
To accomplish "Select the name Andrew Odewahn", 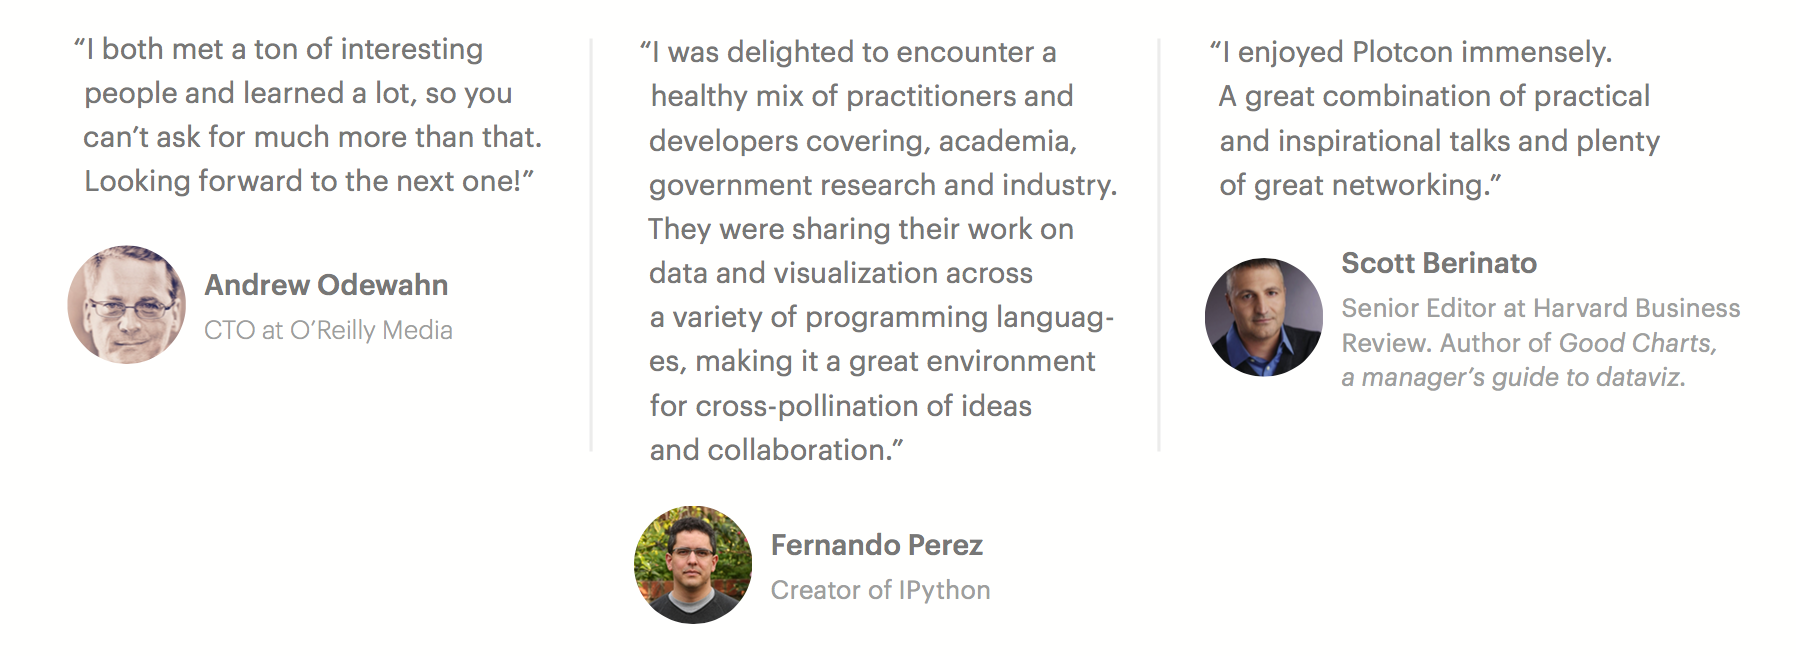I will coord(326,285).
